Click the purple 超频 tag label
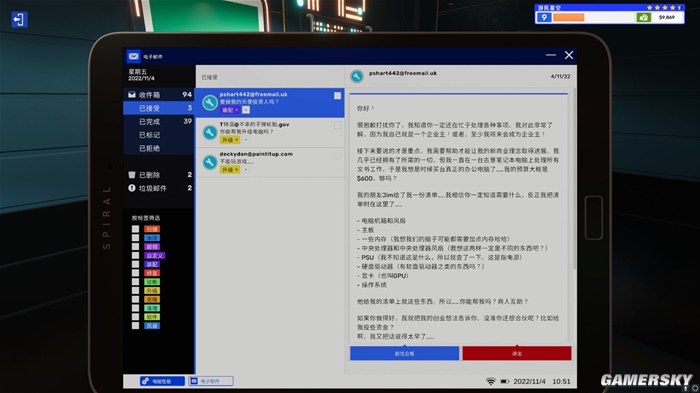Screen dimensions: 700x393 pyautogui.click(x=152, y=247)
